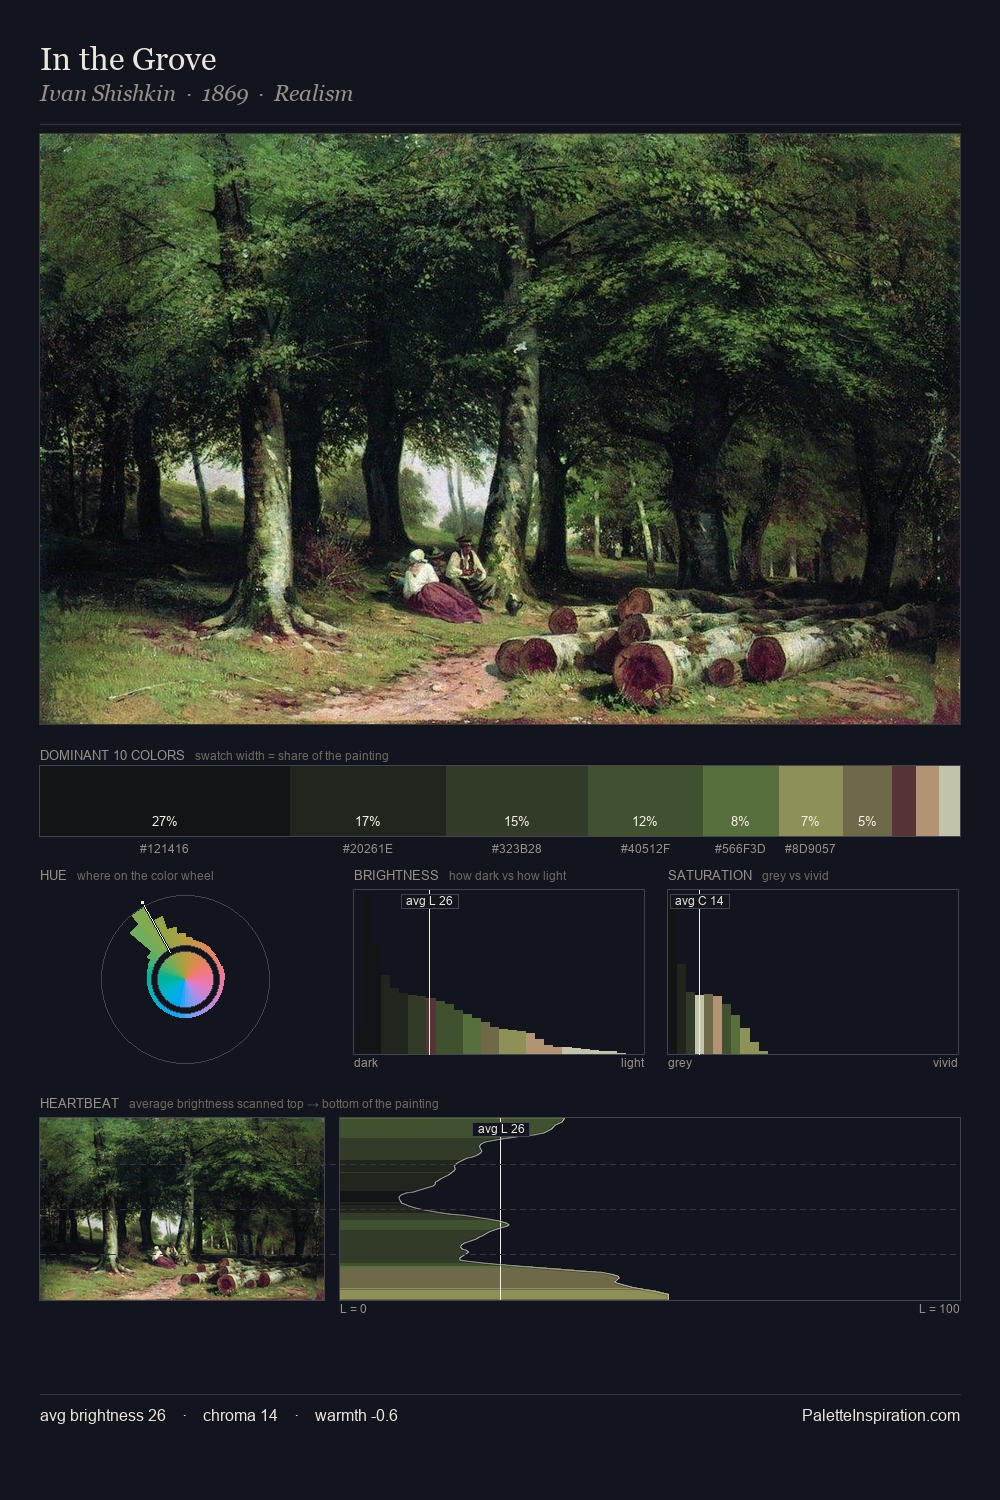
Task: Click the pale cream swatch at the palette's end
Action: coord(949,801)
